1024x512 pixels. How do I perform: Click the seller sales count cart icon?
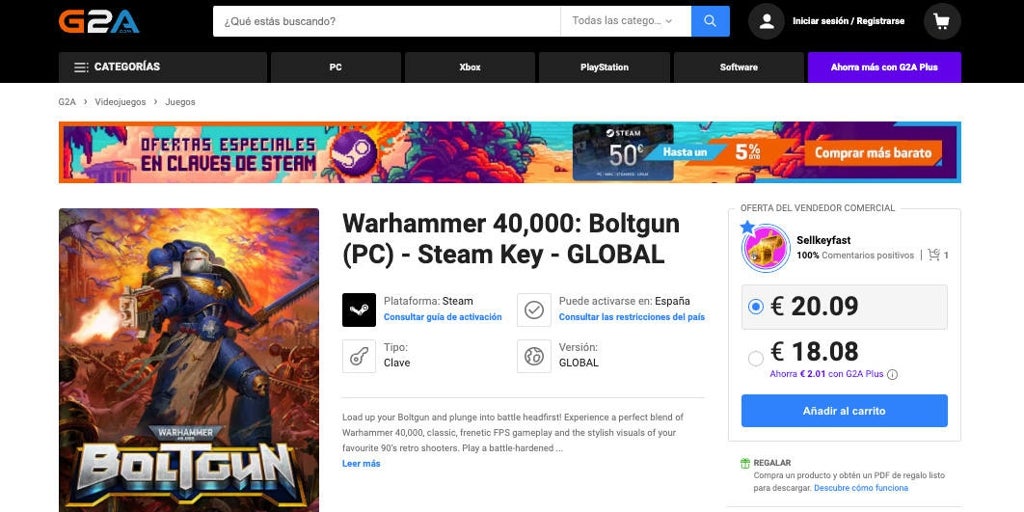(934, 255)
